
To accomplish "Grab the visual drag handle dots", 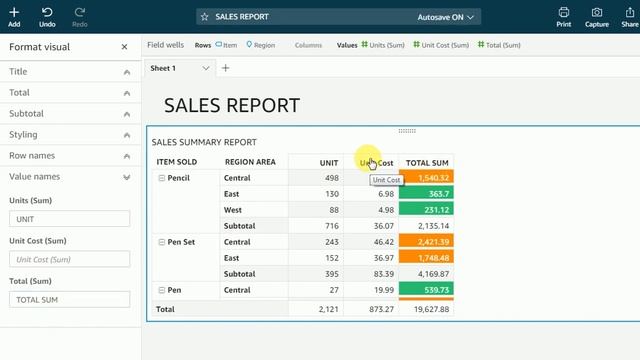I will point(407,131).
